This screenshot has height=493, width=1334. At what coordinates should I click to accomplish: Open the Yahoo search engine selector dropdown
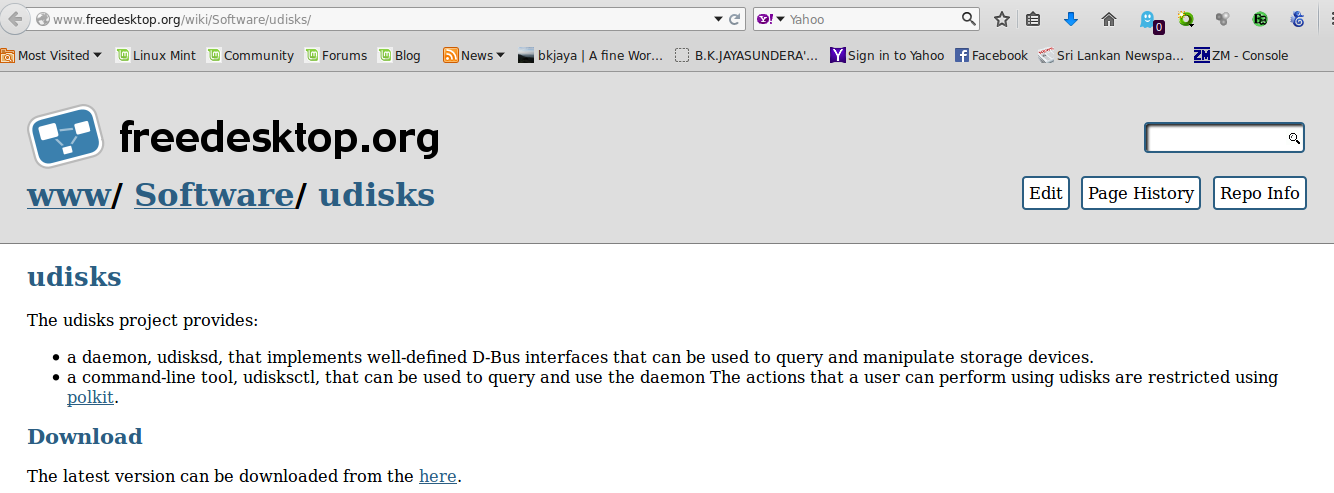coord(770,19)
